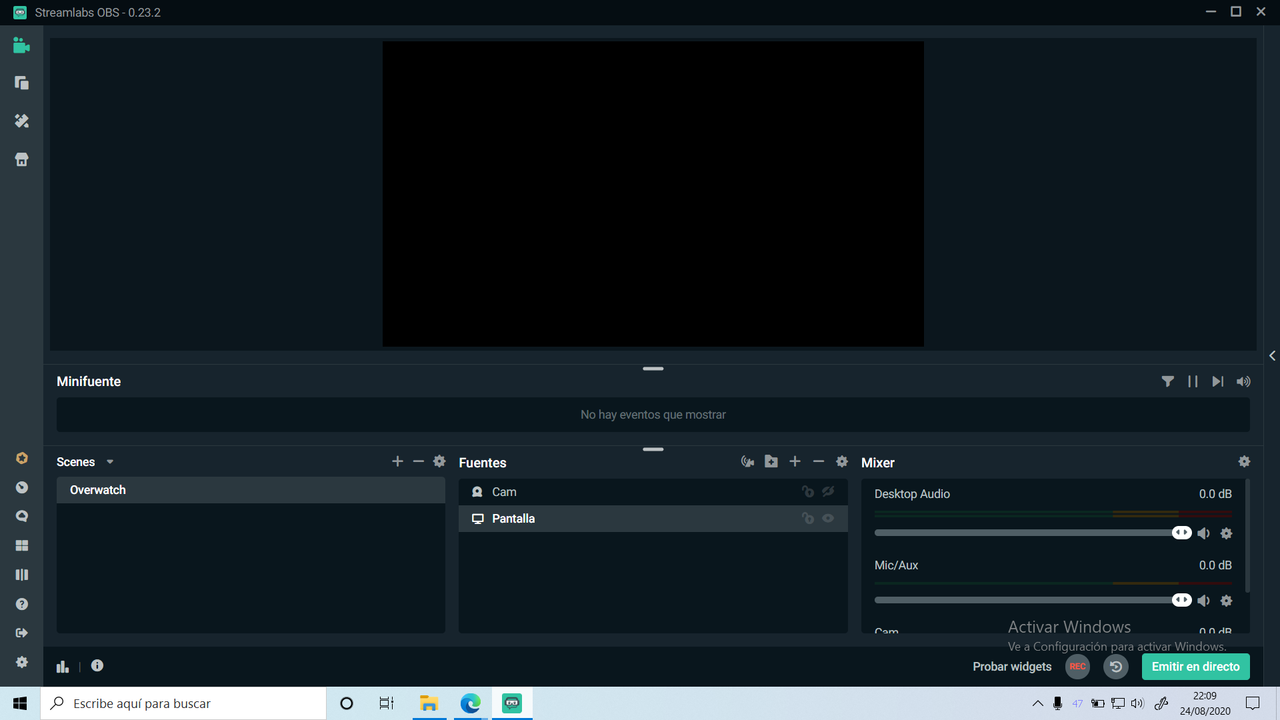Screen dimensions: 1280x720
Task: Open Microsoft Edge from taskbar
Action: [x=470, y=703]
